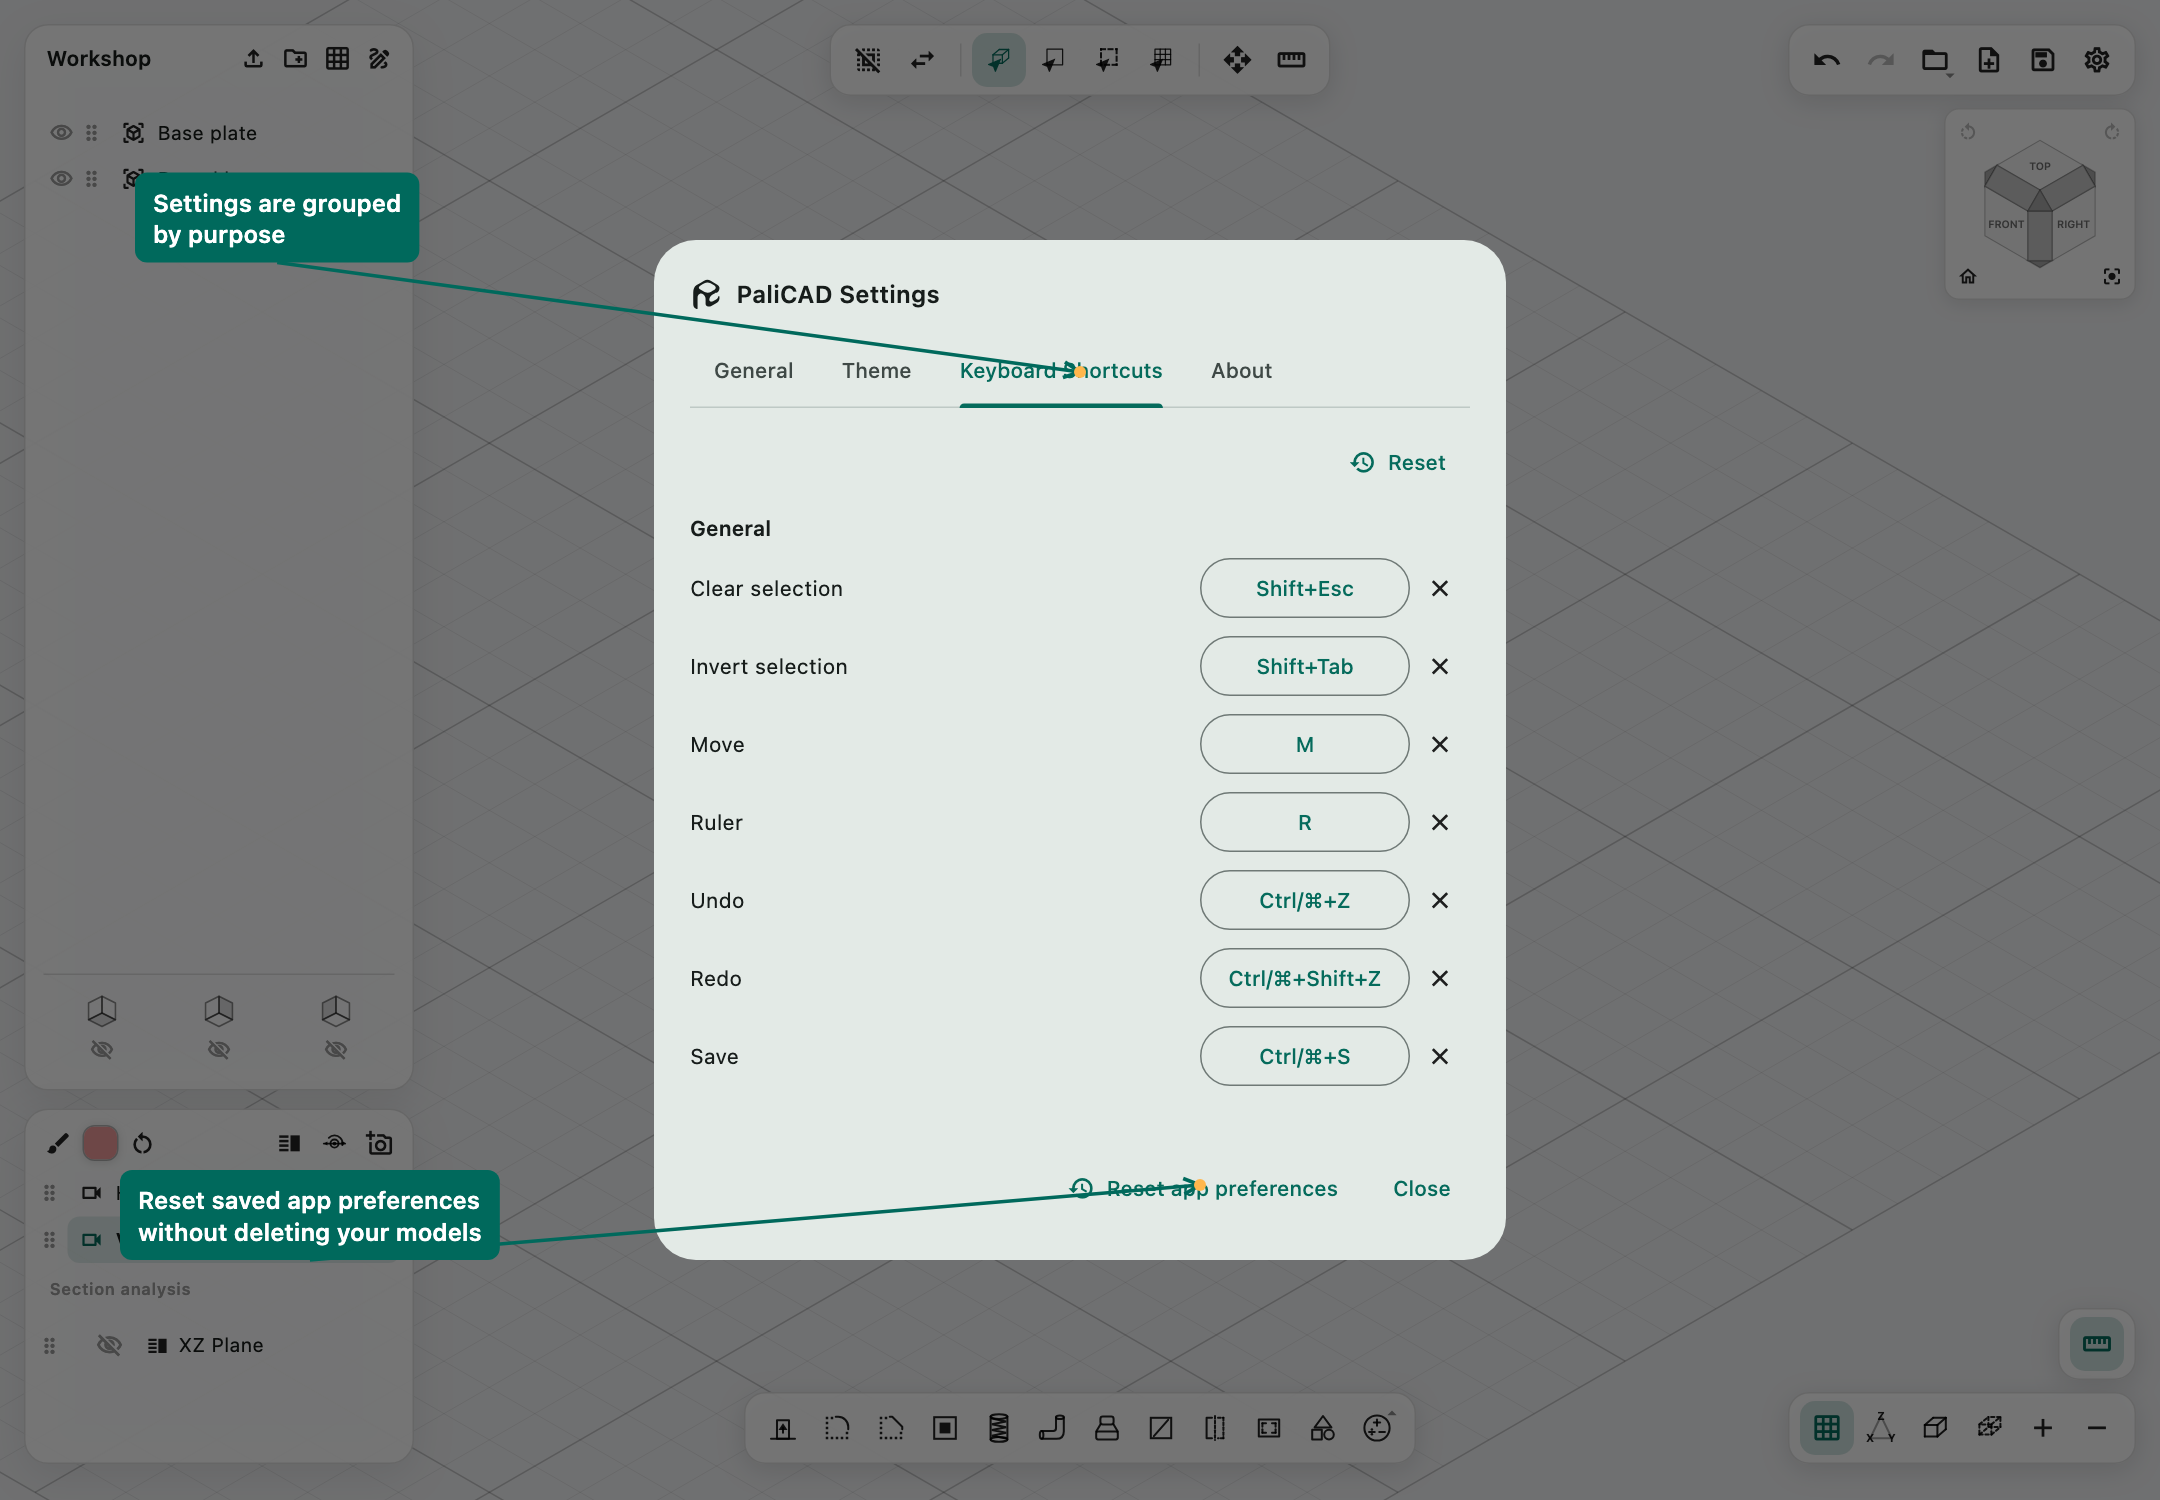Toggle the grid button in bottom-right toolbar
This screenshot has width=2160, height=1500.
pyautogui.click(x=1827, y=1428)
